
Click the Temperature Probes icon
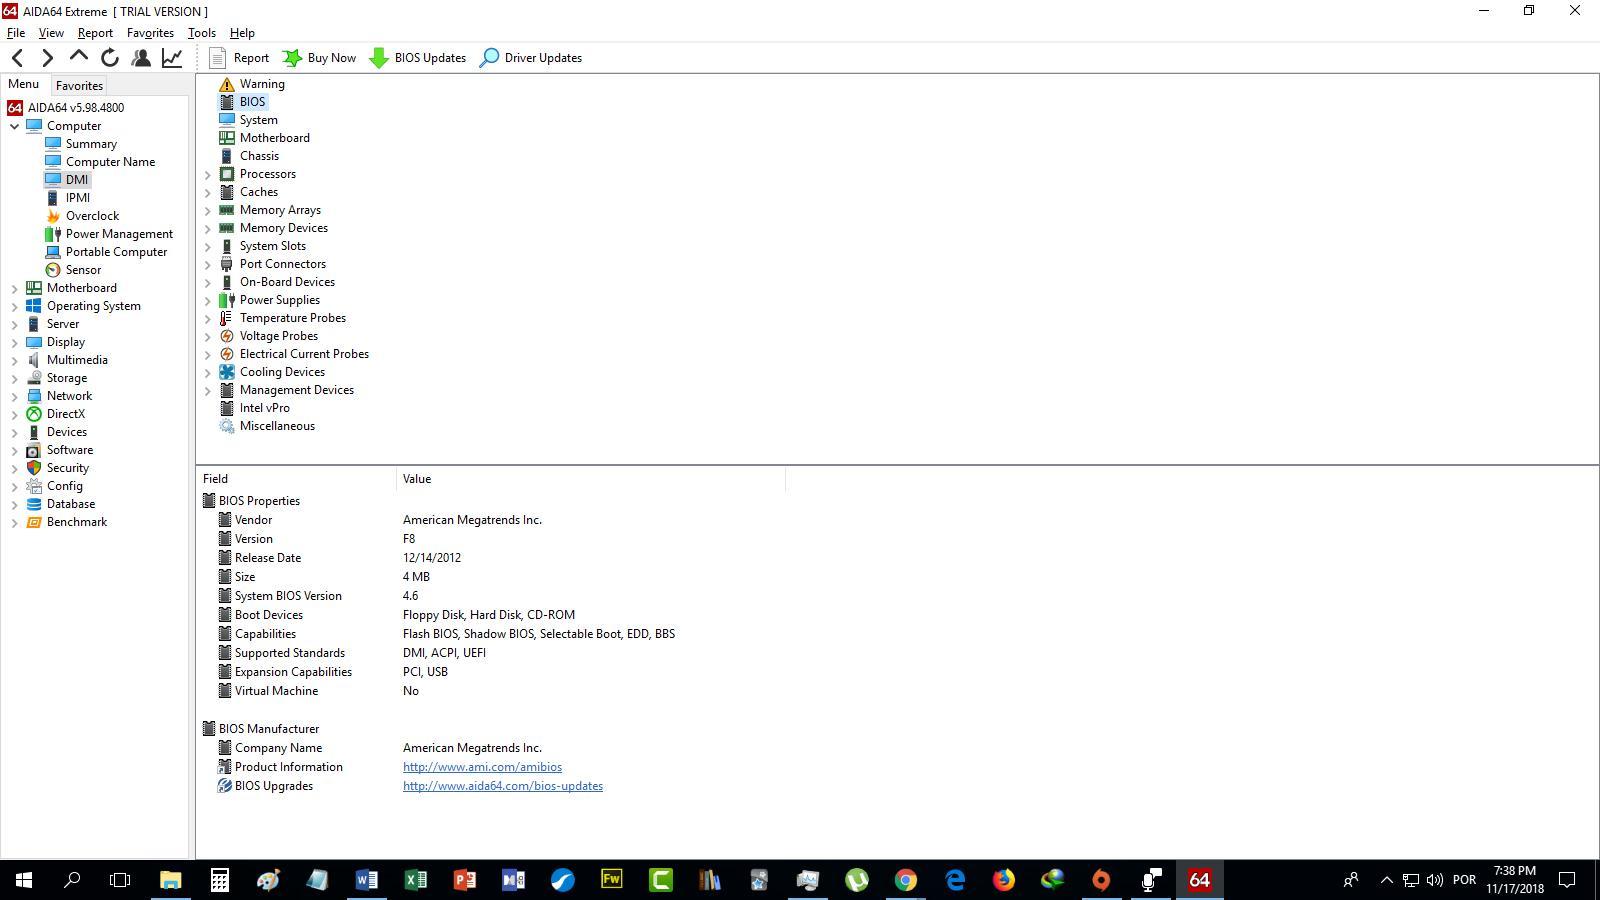tap(227, 318)
